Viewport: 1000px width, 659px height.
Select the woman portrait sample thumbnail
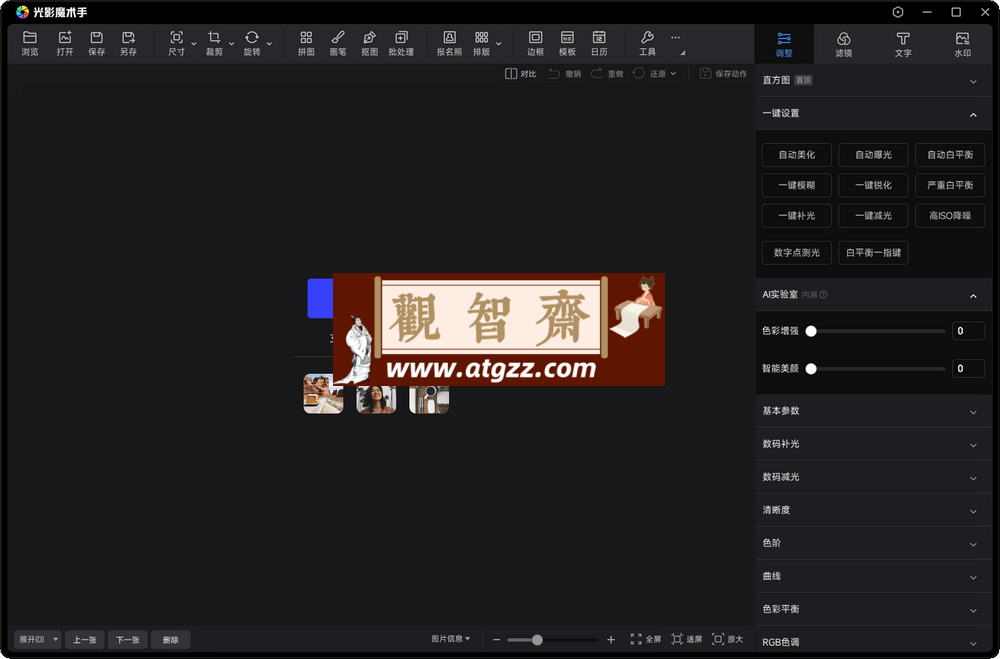[376, 399]
